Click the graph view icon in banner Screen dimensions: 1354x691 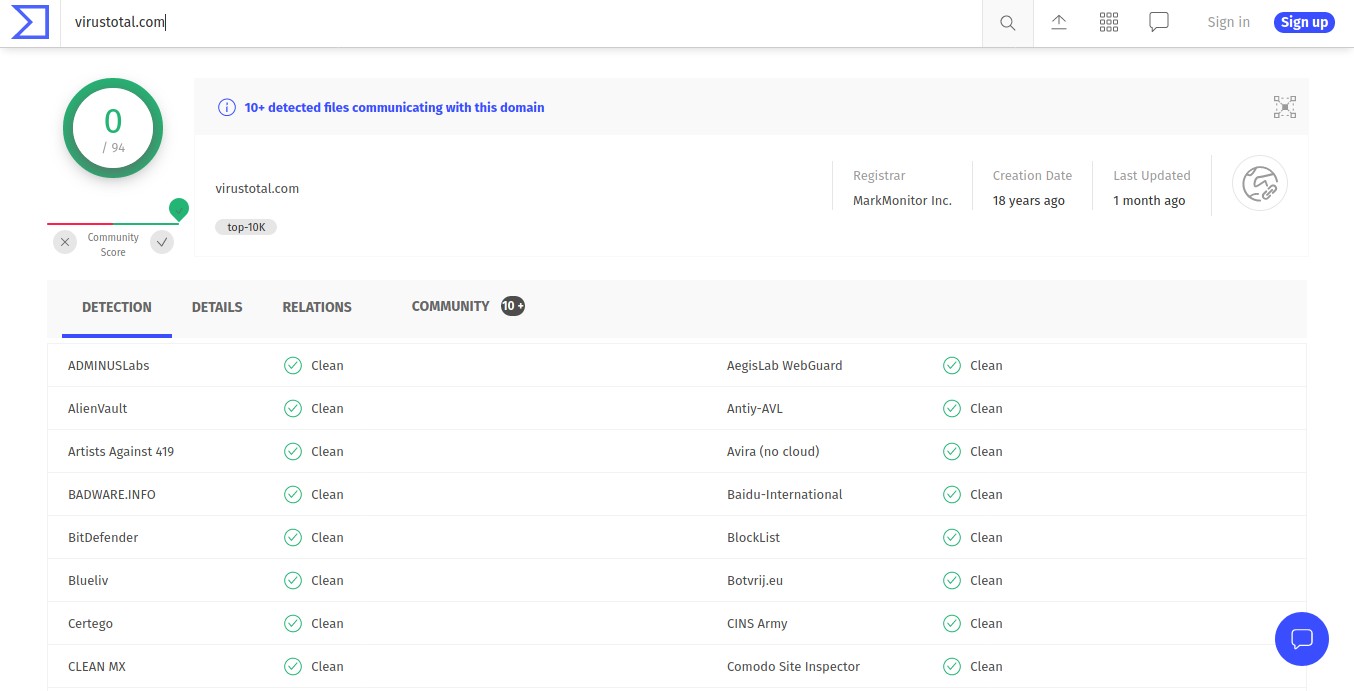point(1284,107)
